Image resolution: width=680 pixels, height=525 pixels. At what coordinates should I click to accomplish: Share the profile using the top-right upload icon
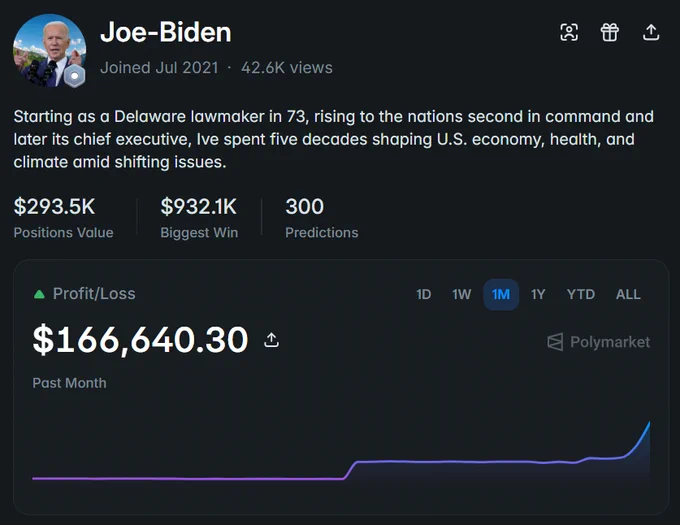point(651,32)
